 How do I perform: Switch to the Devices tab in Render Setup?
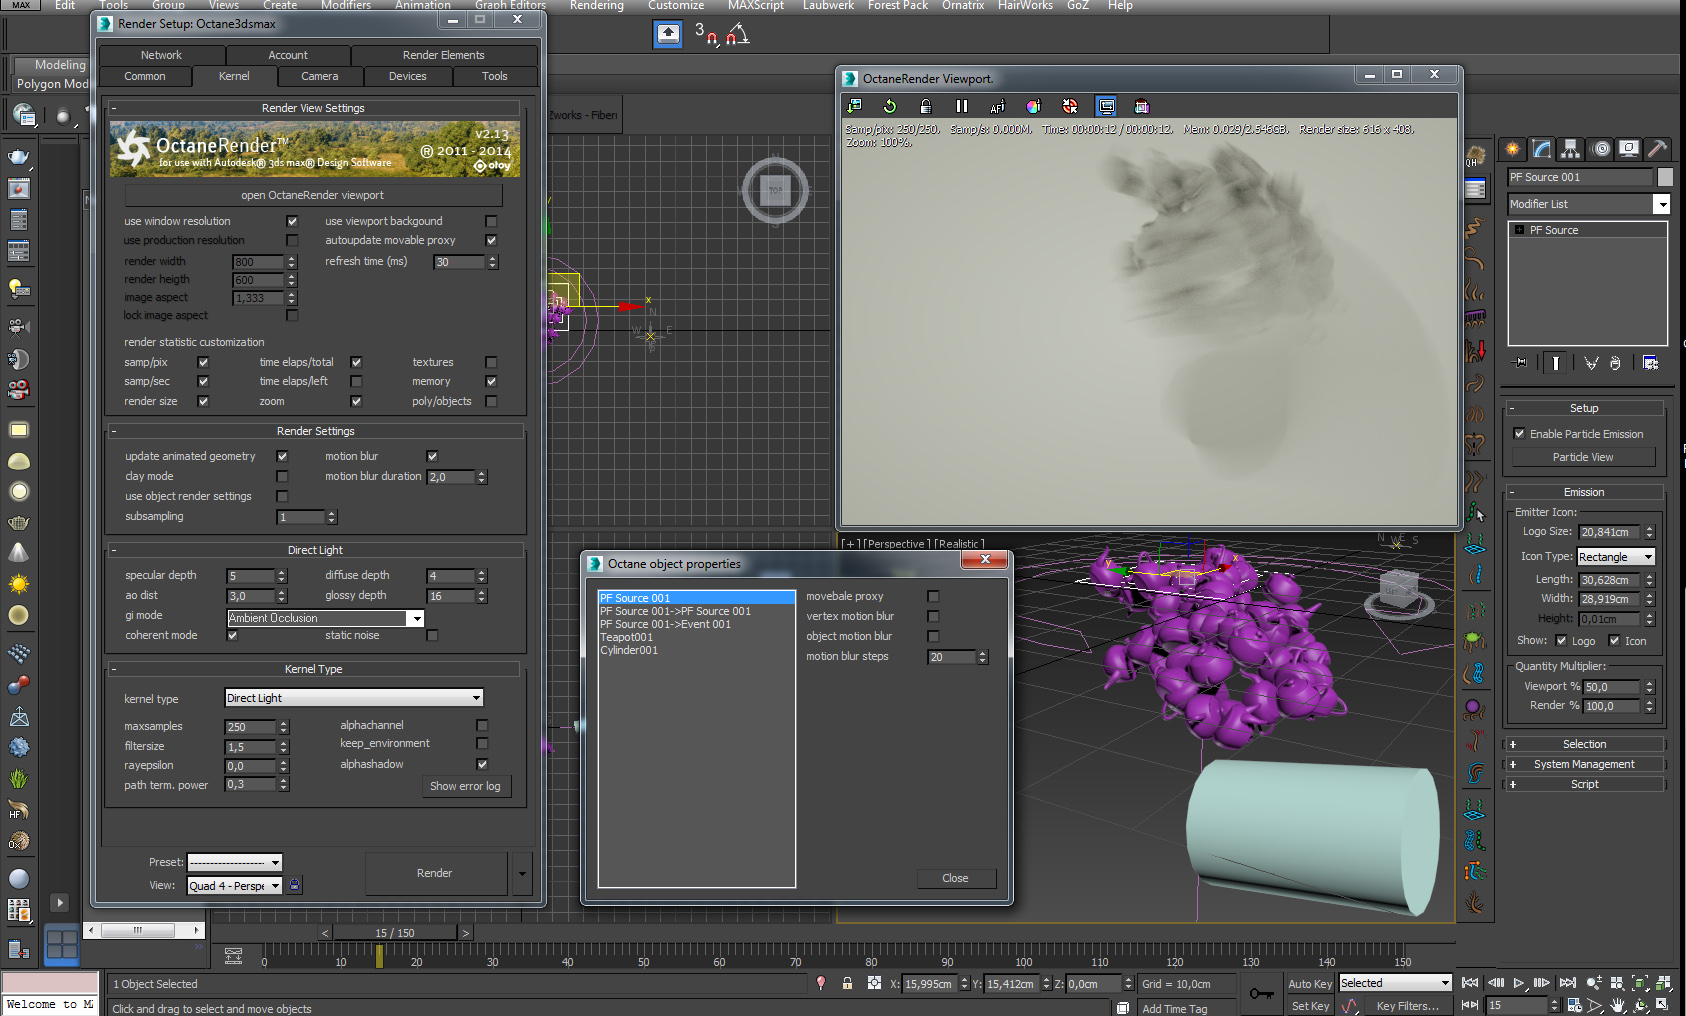(408, 76)
